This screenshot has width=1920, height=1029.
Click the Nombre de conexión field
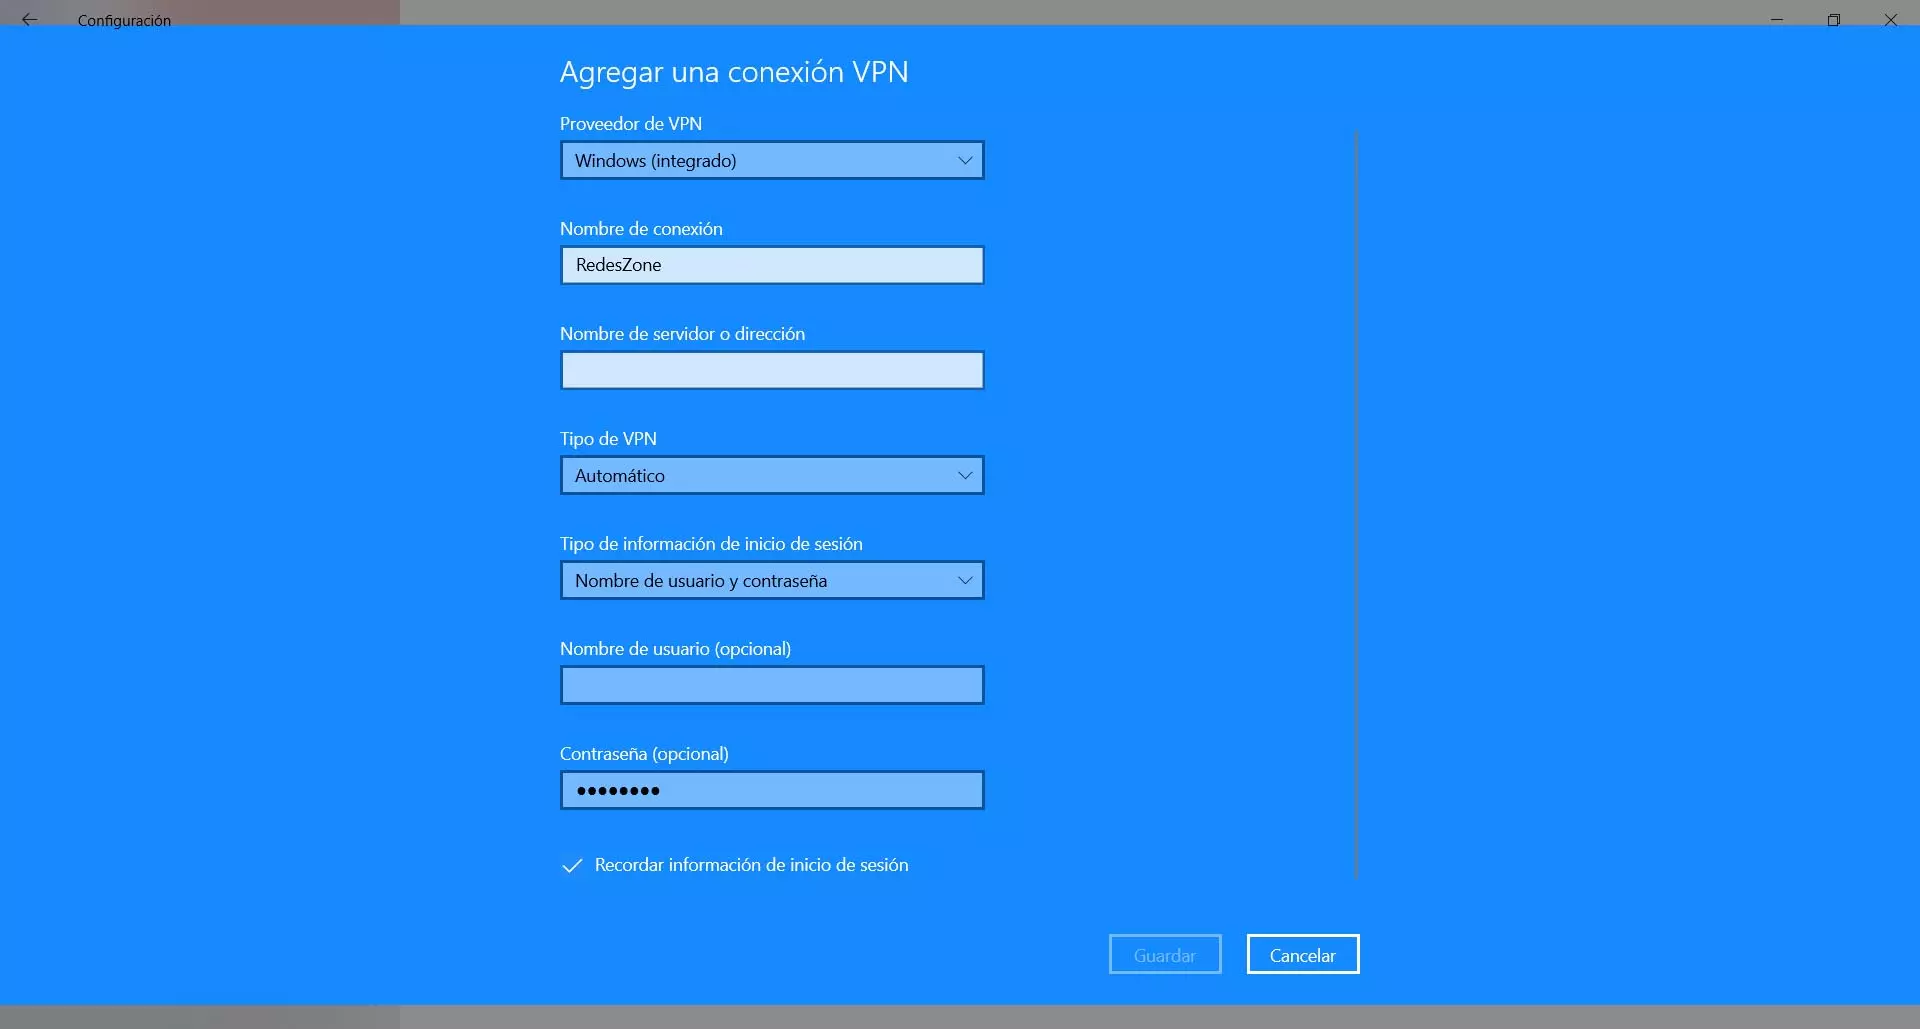point(772,265)
